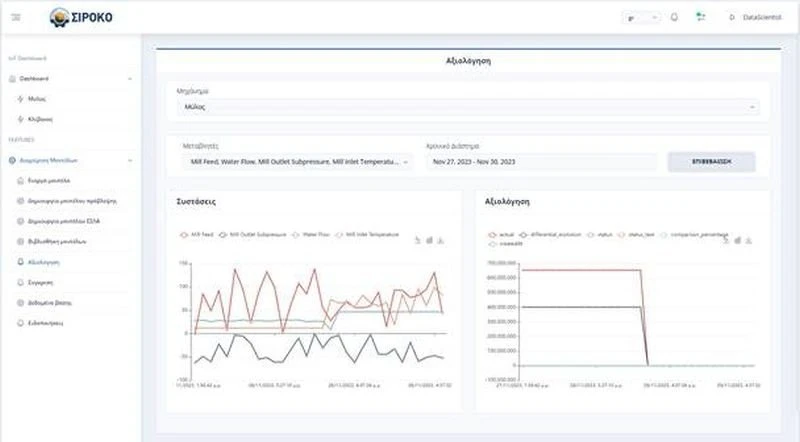Click the hamburger menu icon beside the logo
800x442 pixels.
[x=15, y=17]
